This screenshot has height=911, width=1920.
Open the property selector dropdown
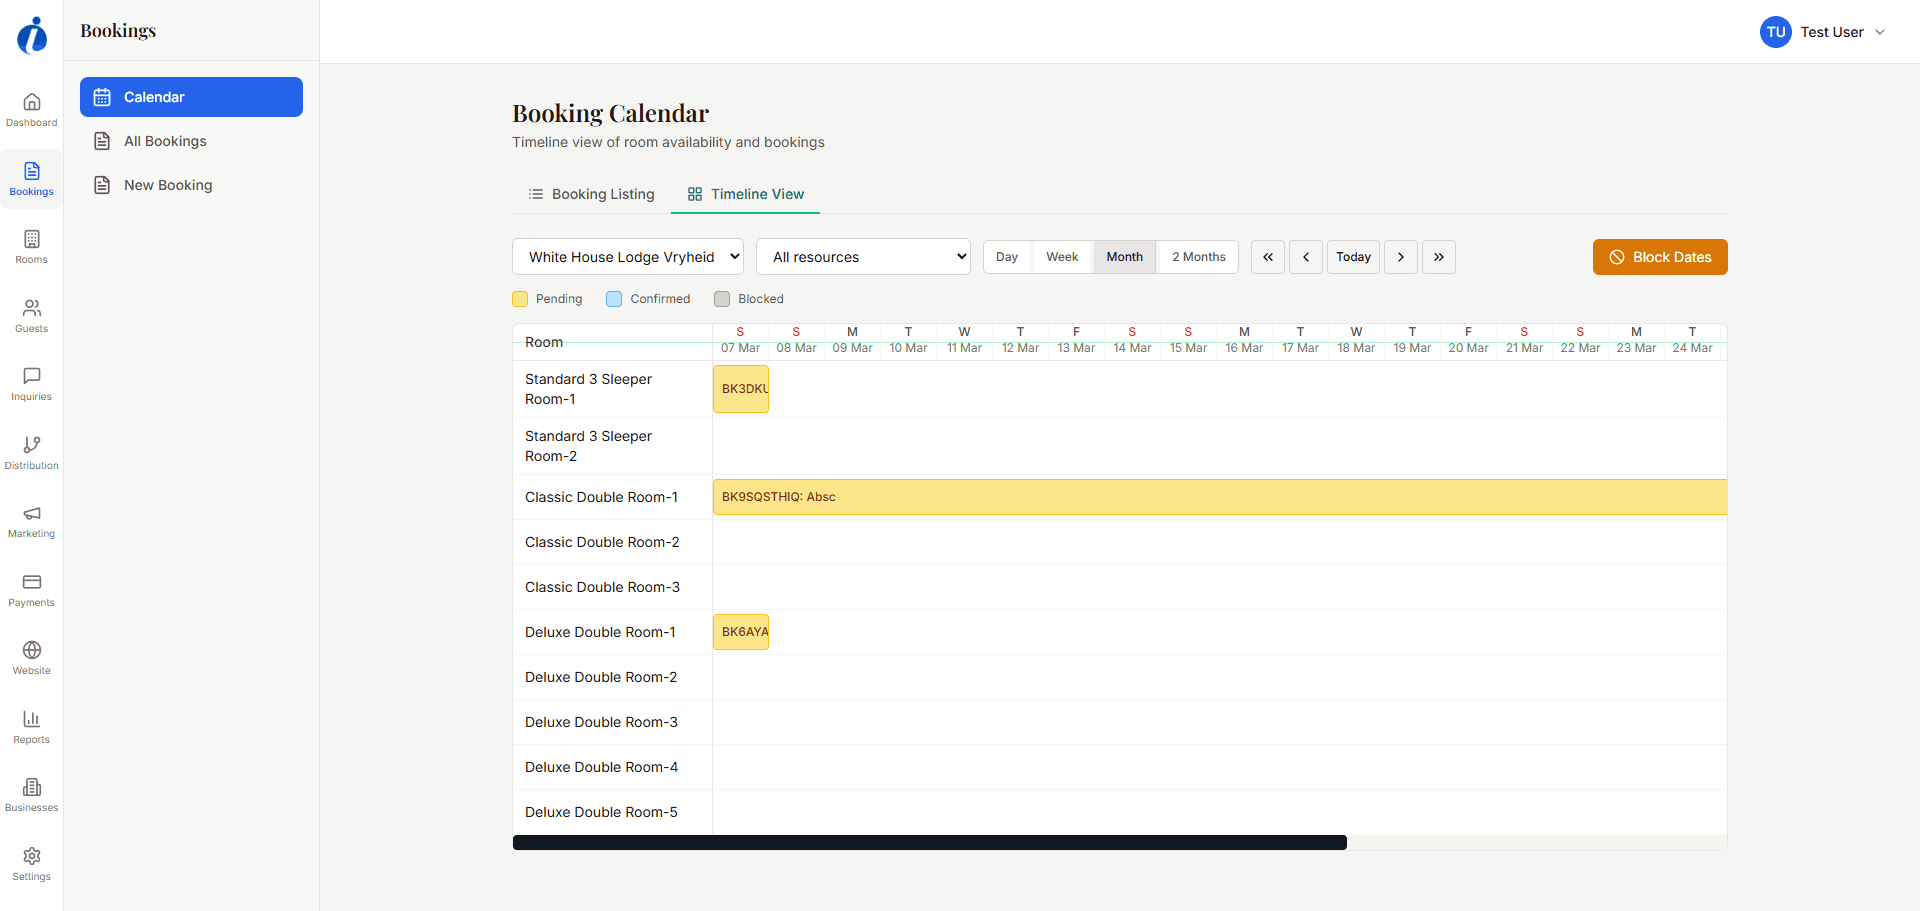[x=627, y=257]
